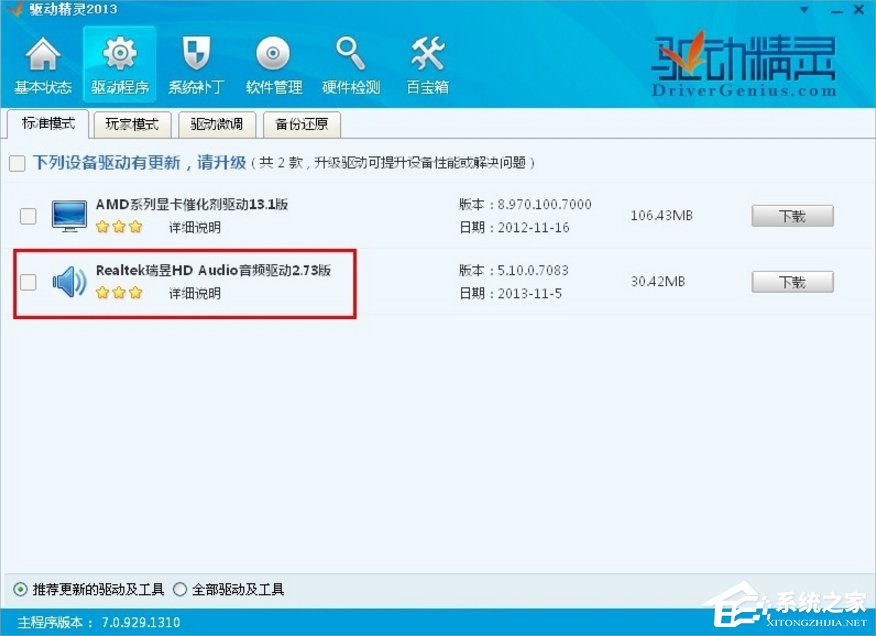Screen dimensions: 876x636
Task: Check the AMD显卡催化剂驱动 checkbox
Action: [x=27, y=216]
